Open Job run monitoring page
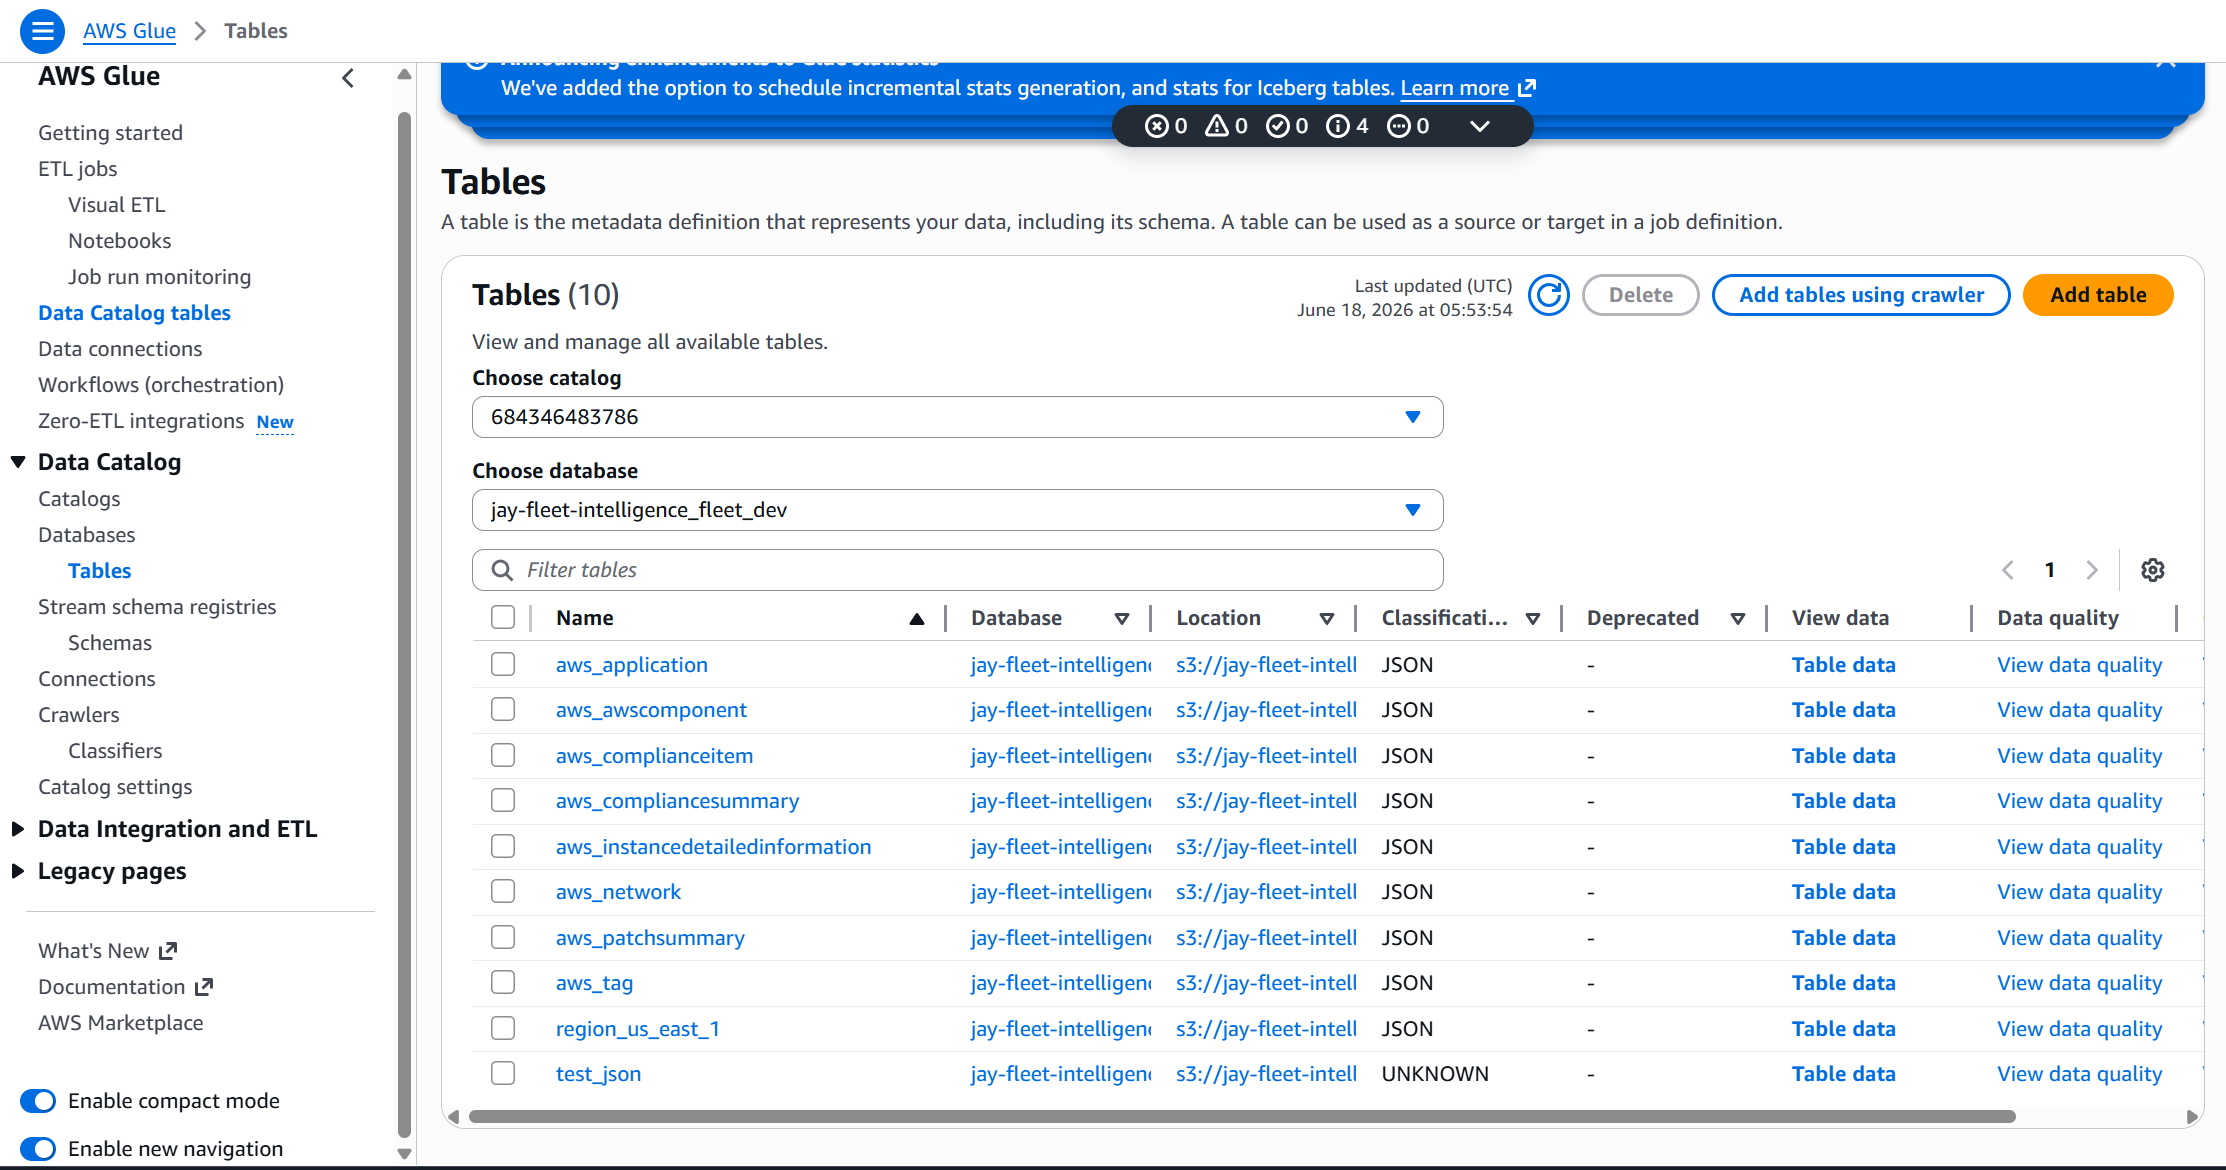Viewport: 2226px width, 1170px height. tap(159, 277)
